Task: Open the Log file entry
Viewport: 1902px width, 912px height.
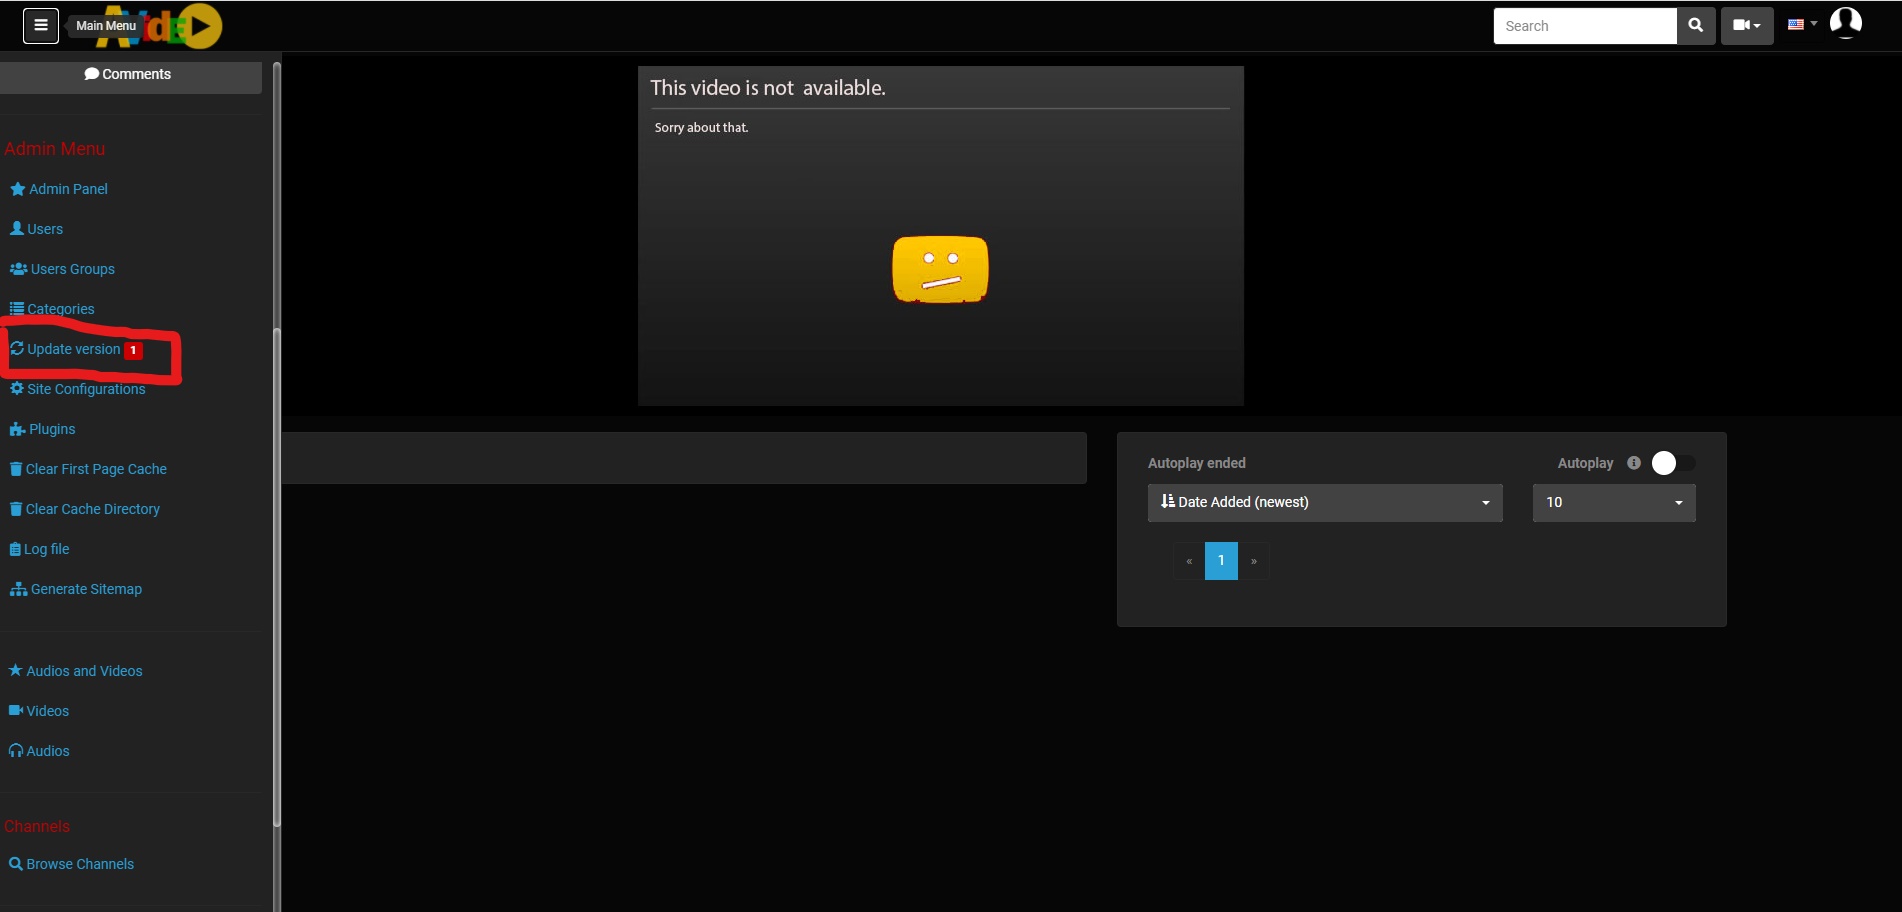Action: [x=39, y=549]
